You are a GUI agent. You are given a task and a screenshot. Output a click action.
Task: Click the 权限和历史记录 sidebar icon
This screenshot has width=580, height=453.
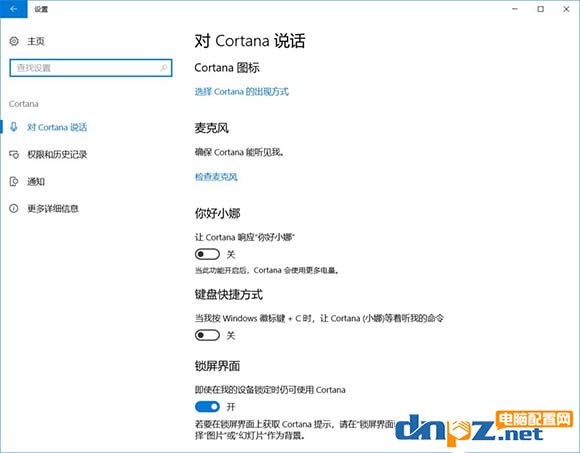14,154
